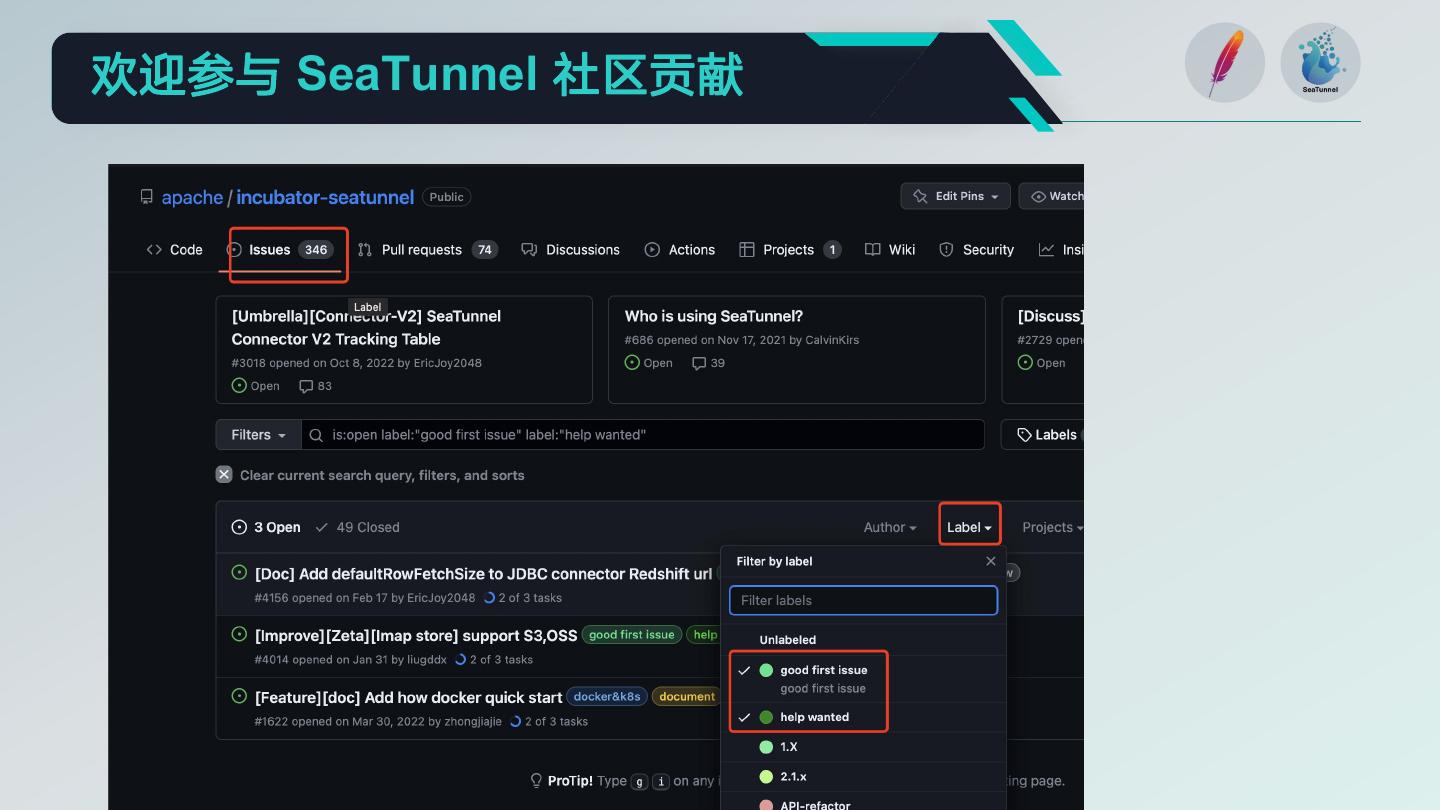
Task: Click the comment icon with 83 comments
Action: coord(306,386)
